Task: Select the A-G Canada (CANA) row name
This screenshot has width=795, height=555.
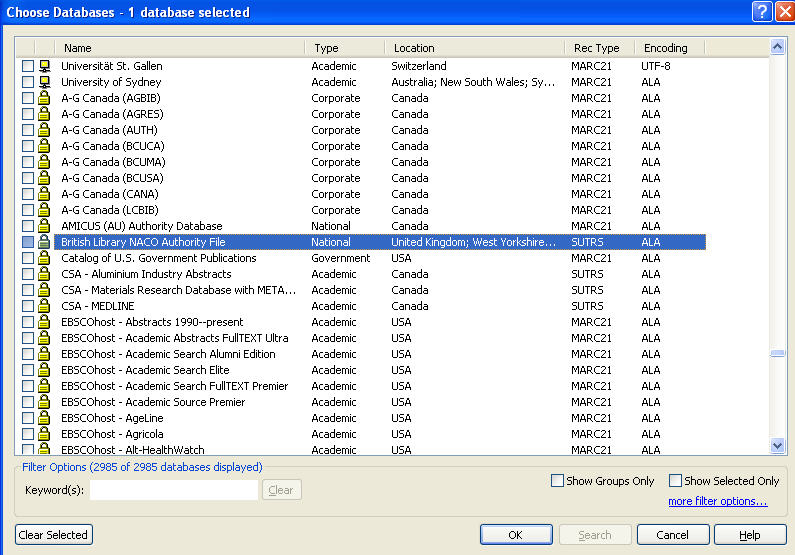Action: click(110, 194)
